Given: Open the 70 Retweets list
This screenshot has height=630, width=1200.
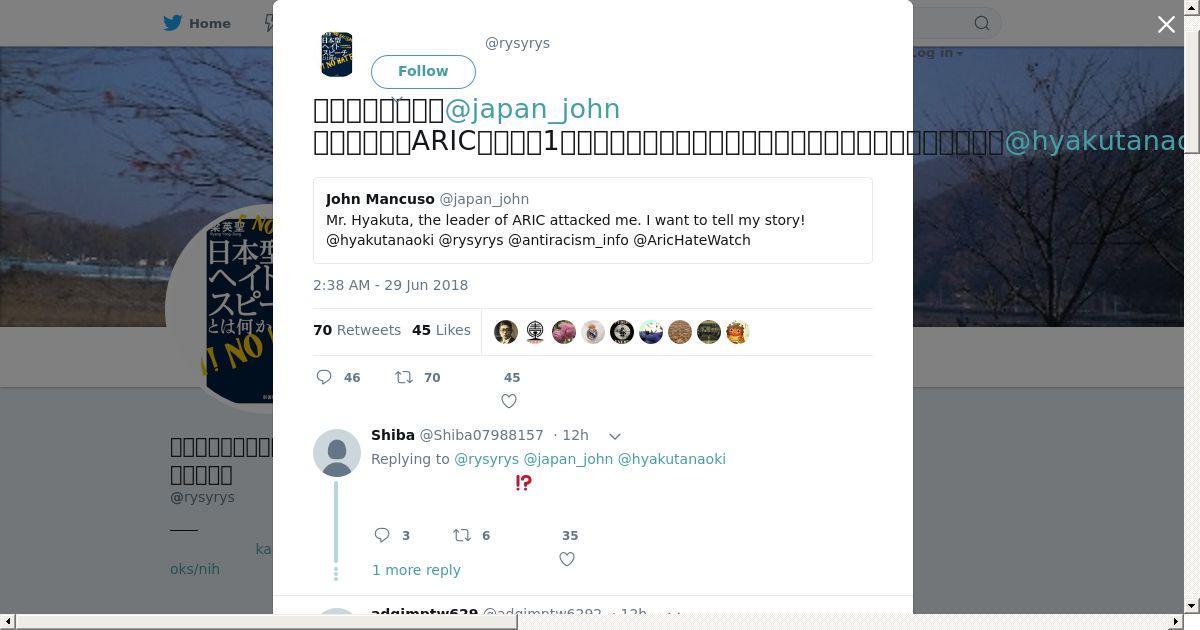Looking at the screenshot, I should tap(357, 330).
